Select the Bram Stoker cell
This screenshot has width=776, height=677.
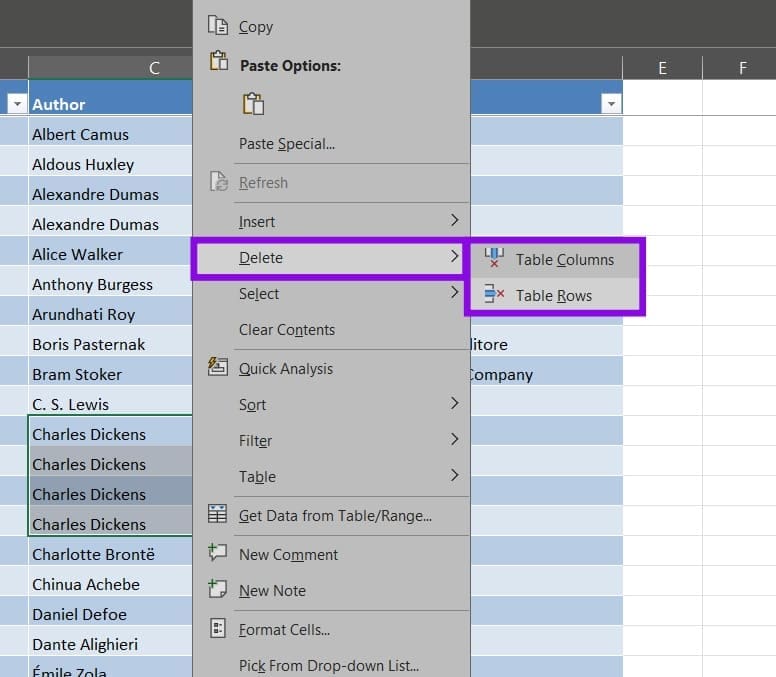coord(110,371)
